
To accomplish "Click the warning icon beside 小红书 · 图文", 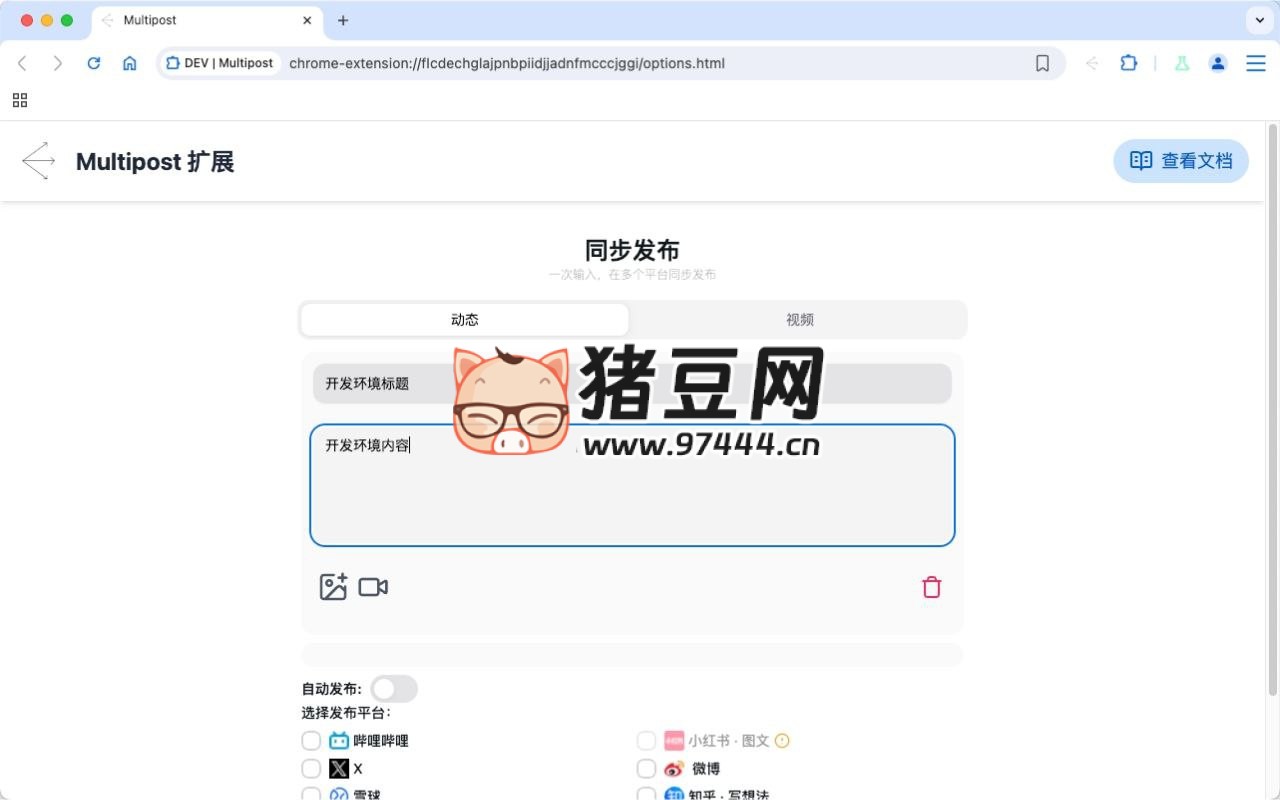I will pos(782,741).
